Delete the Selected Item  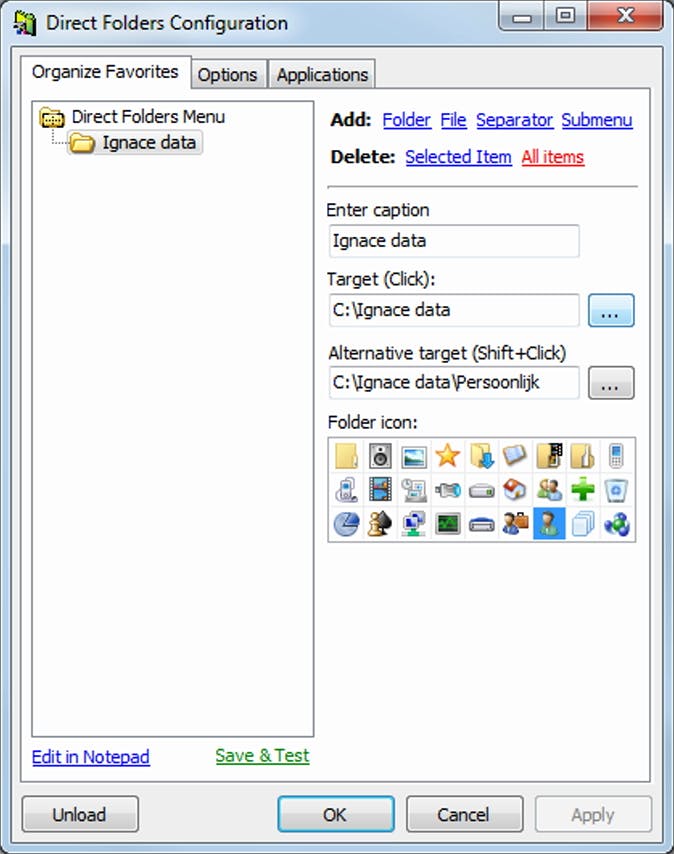pos(458,157)
